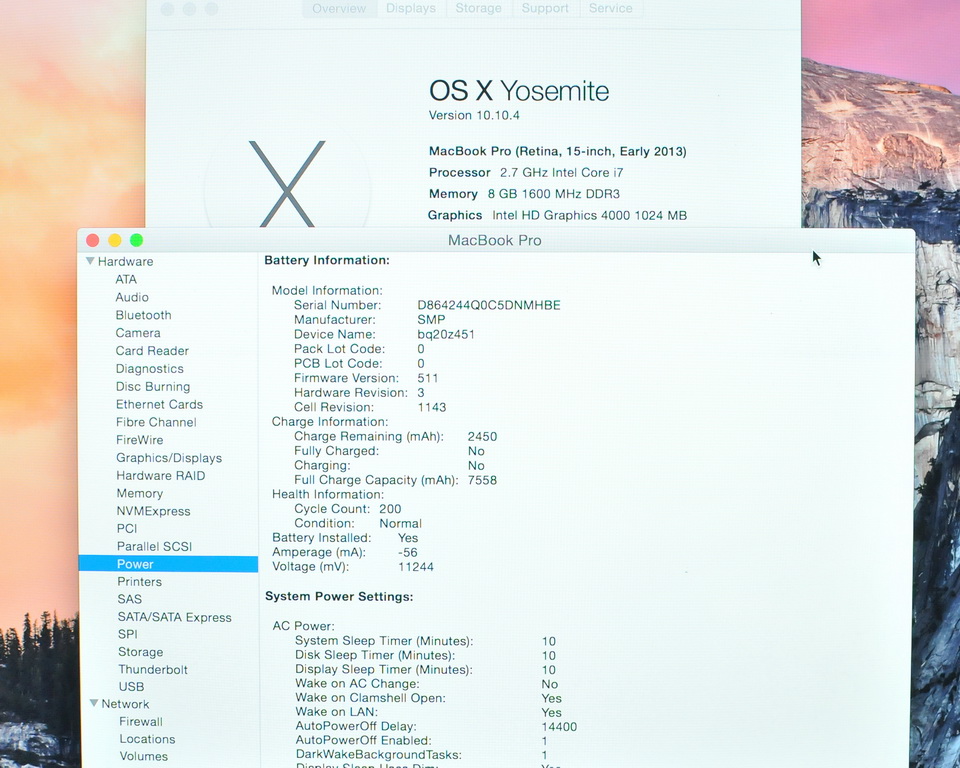Open Disc Burning details
Image resolution: width=960 pixels, height=768 pixels.
[x=153, y=386]
